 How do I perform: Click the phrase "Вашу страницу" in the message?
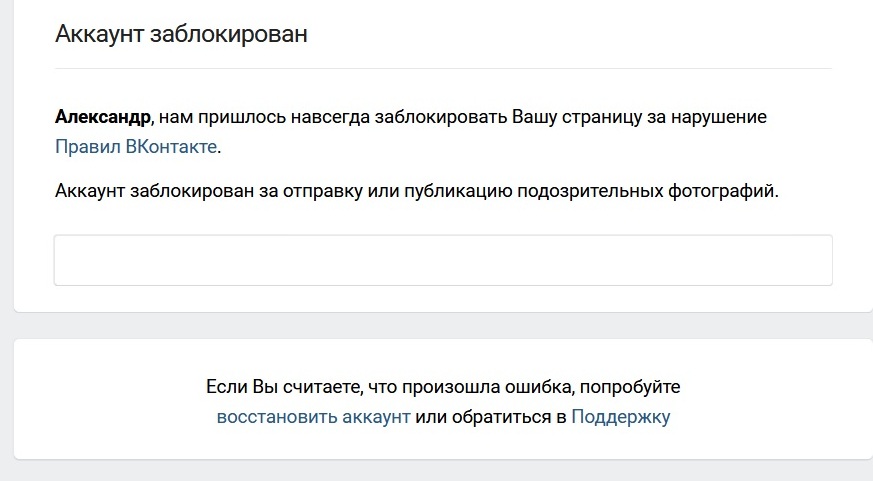coord(577,117)
